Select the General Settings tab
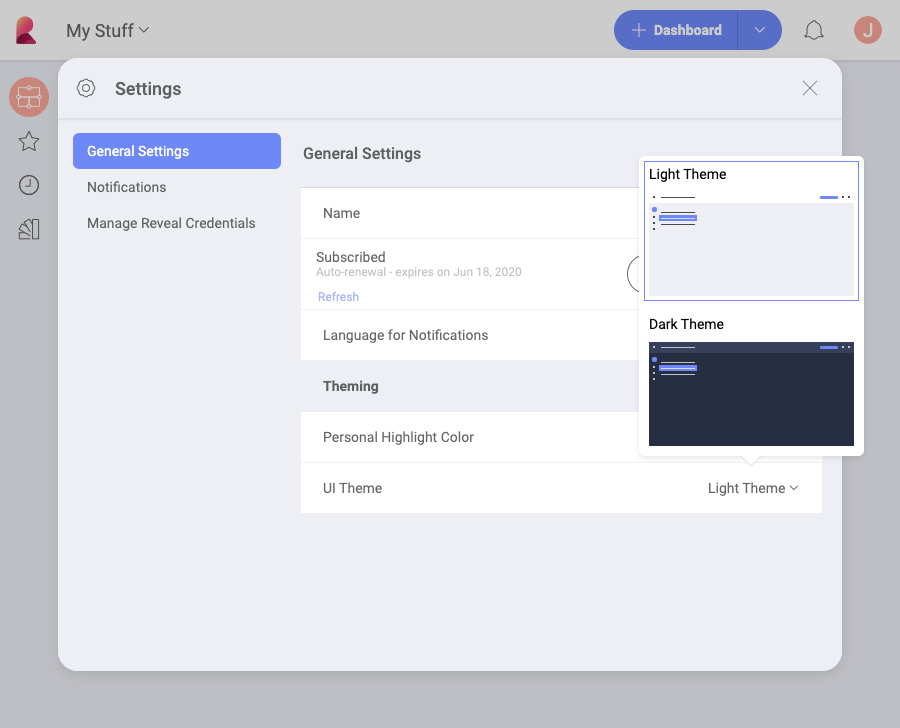Image resolution: width=900 pixels, height=728 pixels. coord(176,151)
